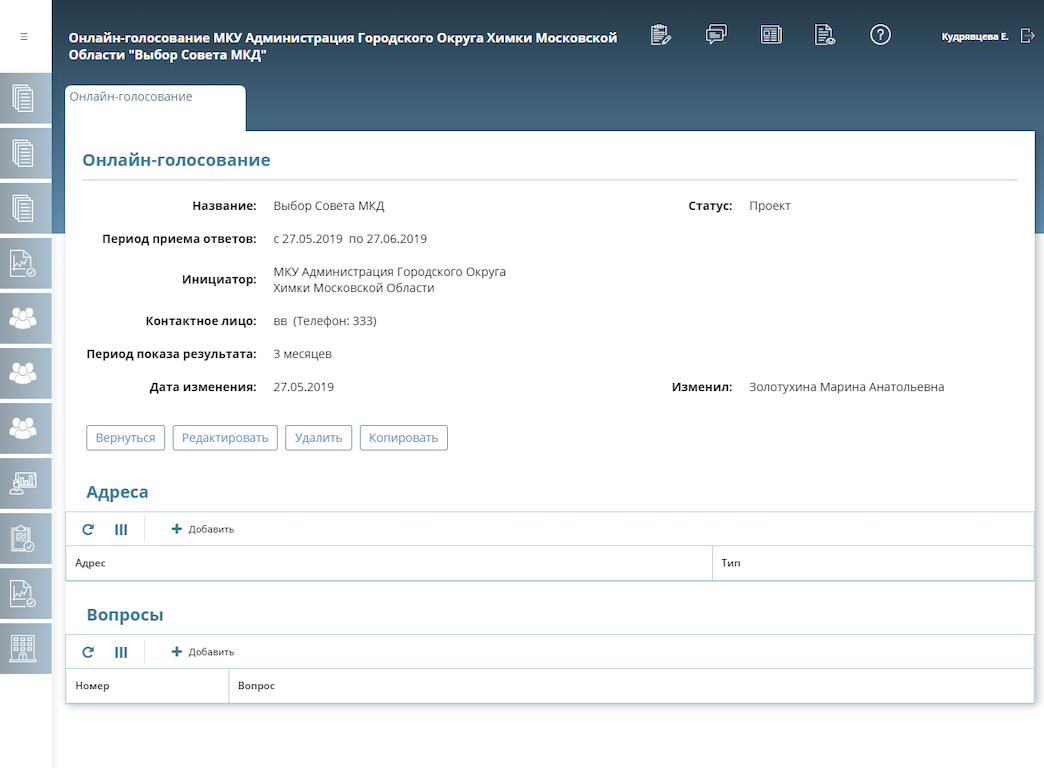Viewport: 1044px width, 768px height.
Task: Click the clipboard with pencil icon in header
Action: tap(660, 35)
